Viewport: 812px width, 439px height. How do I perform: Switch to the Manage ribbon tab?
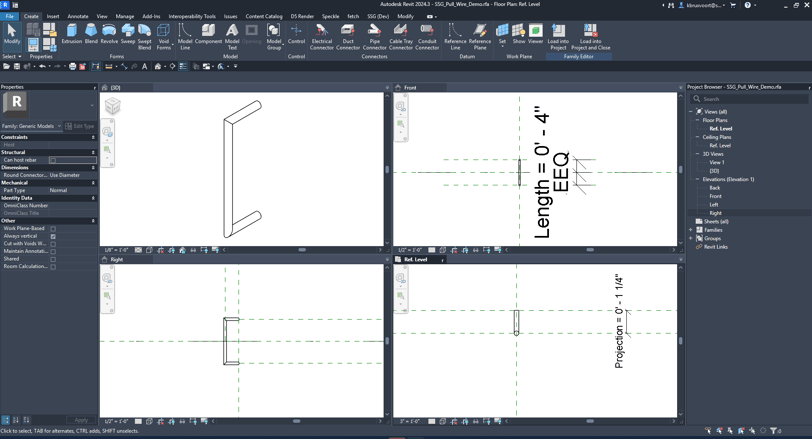click(125, 16)
